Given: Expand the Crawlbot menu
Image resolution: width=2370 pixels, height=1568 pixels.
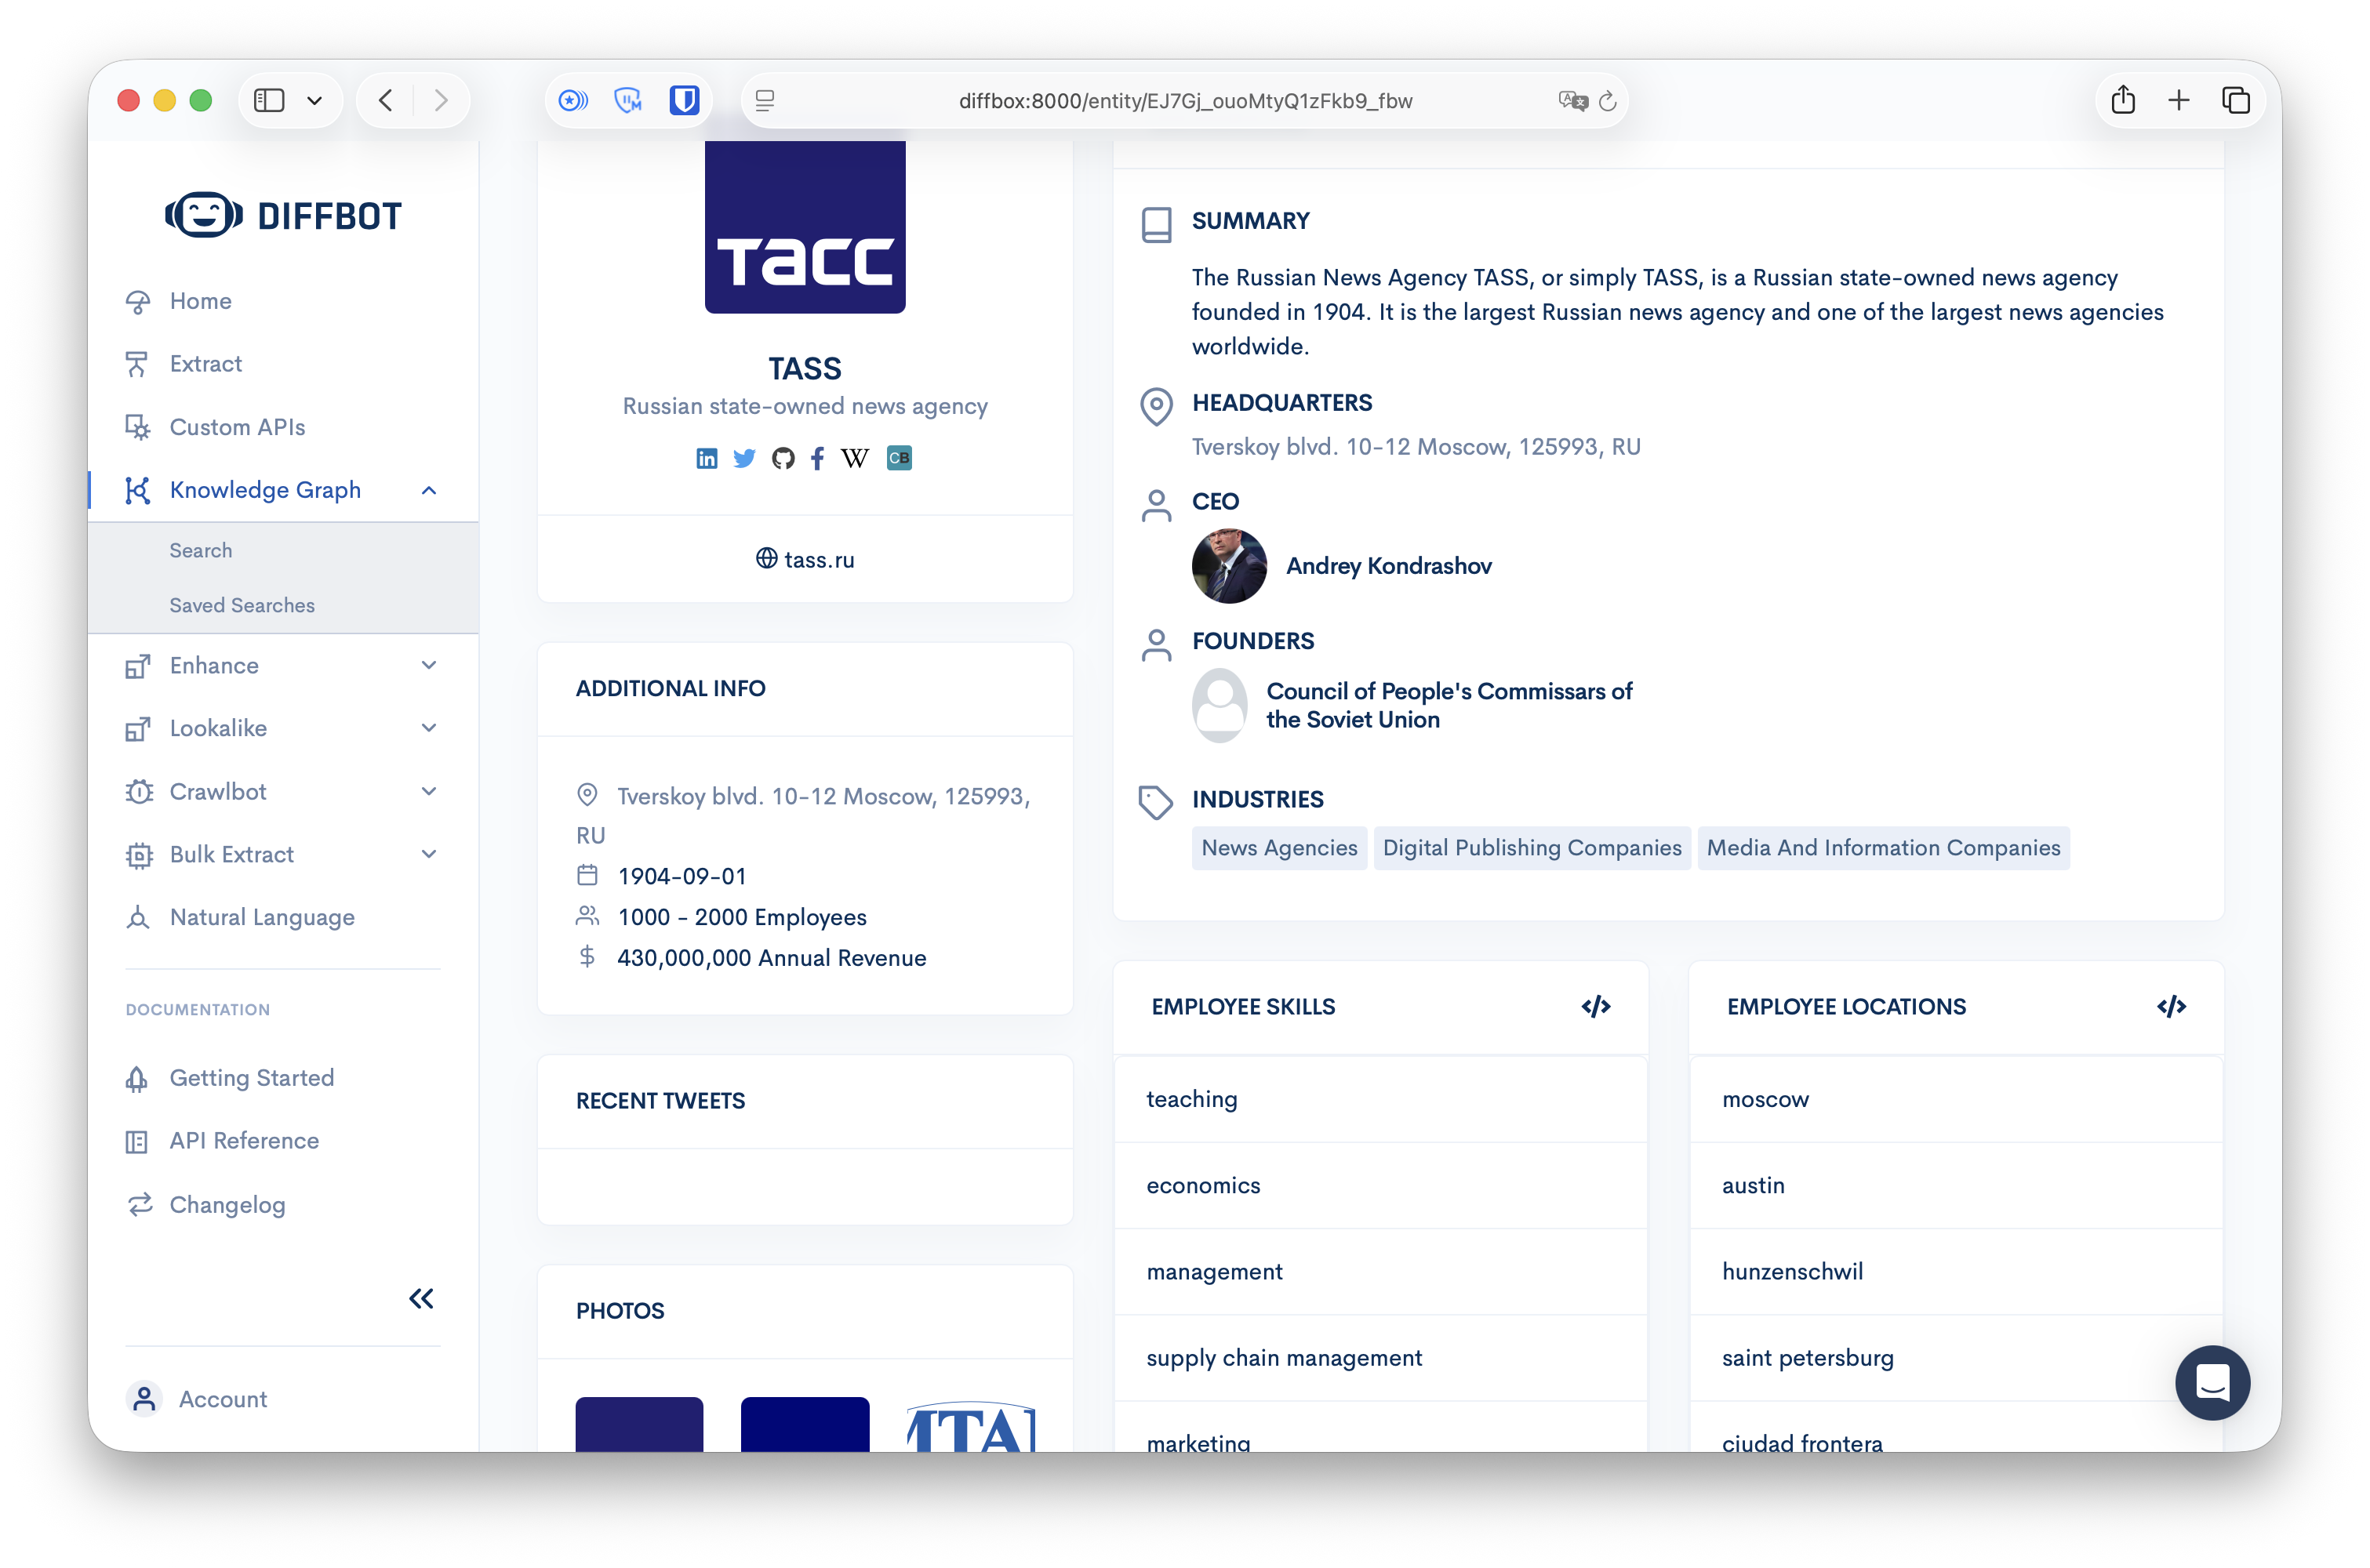Looking at the screenshot, I should [429, 791].
